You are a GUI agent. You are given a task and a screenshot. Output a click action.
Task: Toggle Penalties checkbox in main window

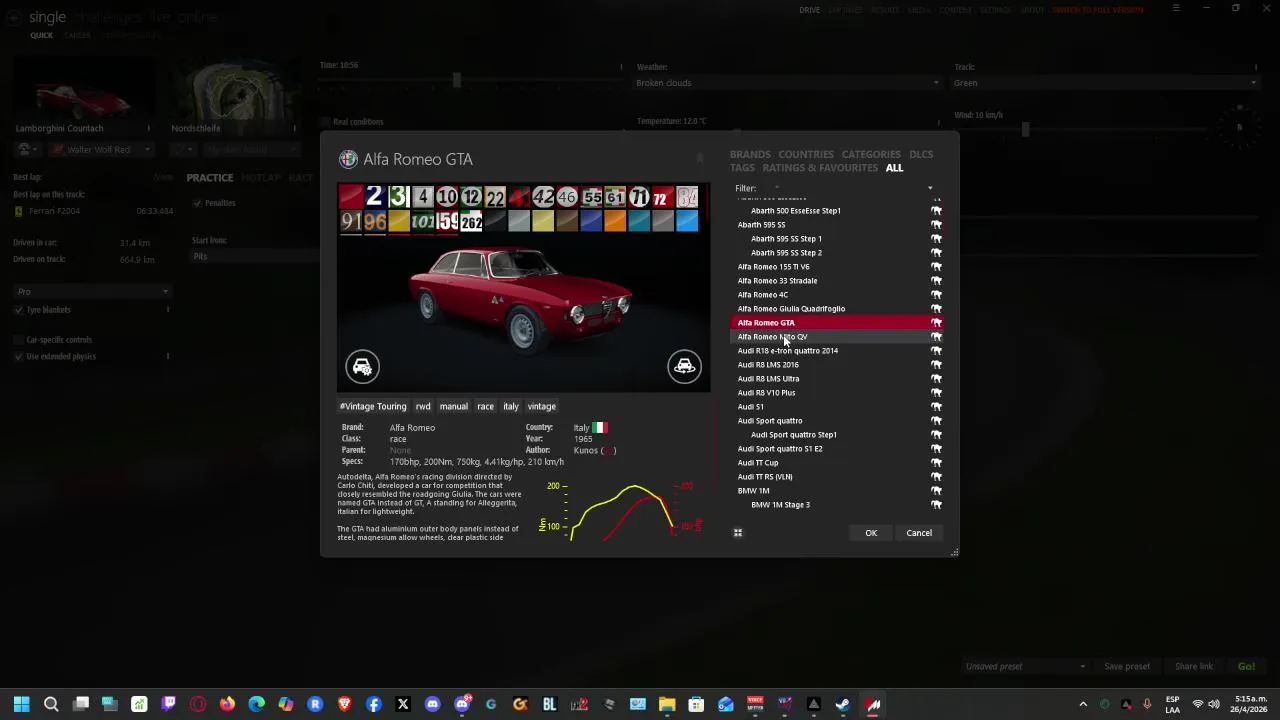pyautogui.click(x=197, y=203)
